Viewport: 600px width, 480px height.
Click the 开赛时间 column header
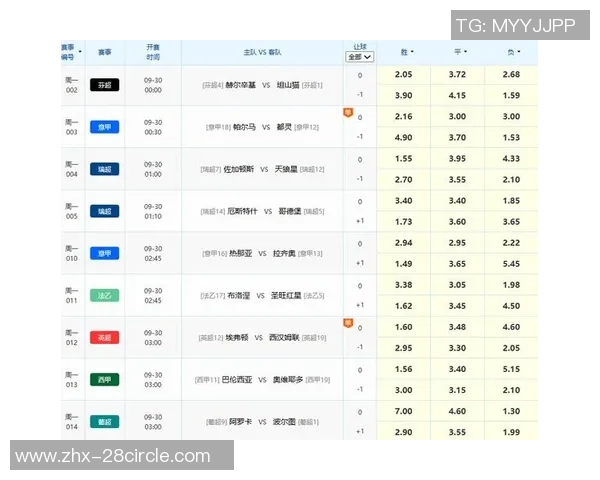(x=153, y=52)
